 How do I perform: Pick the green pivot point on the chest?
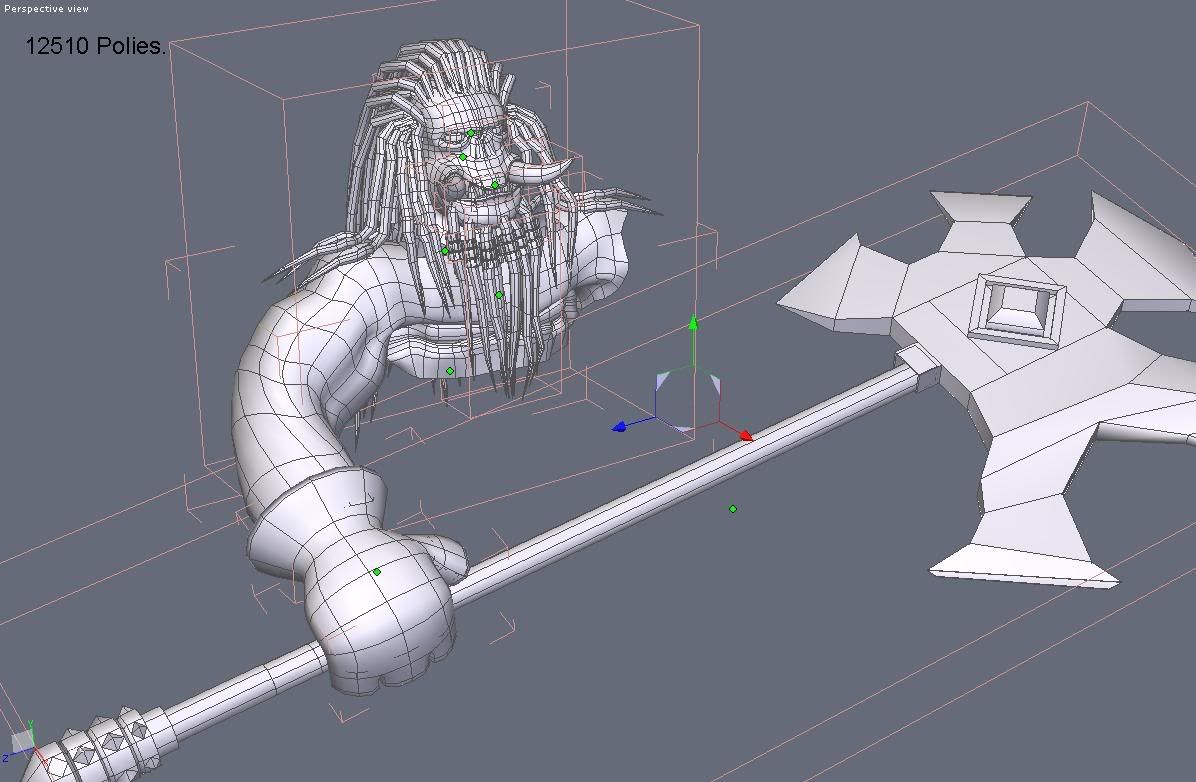(450, 371)
